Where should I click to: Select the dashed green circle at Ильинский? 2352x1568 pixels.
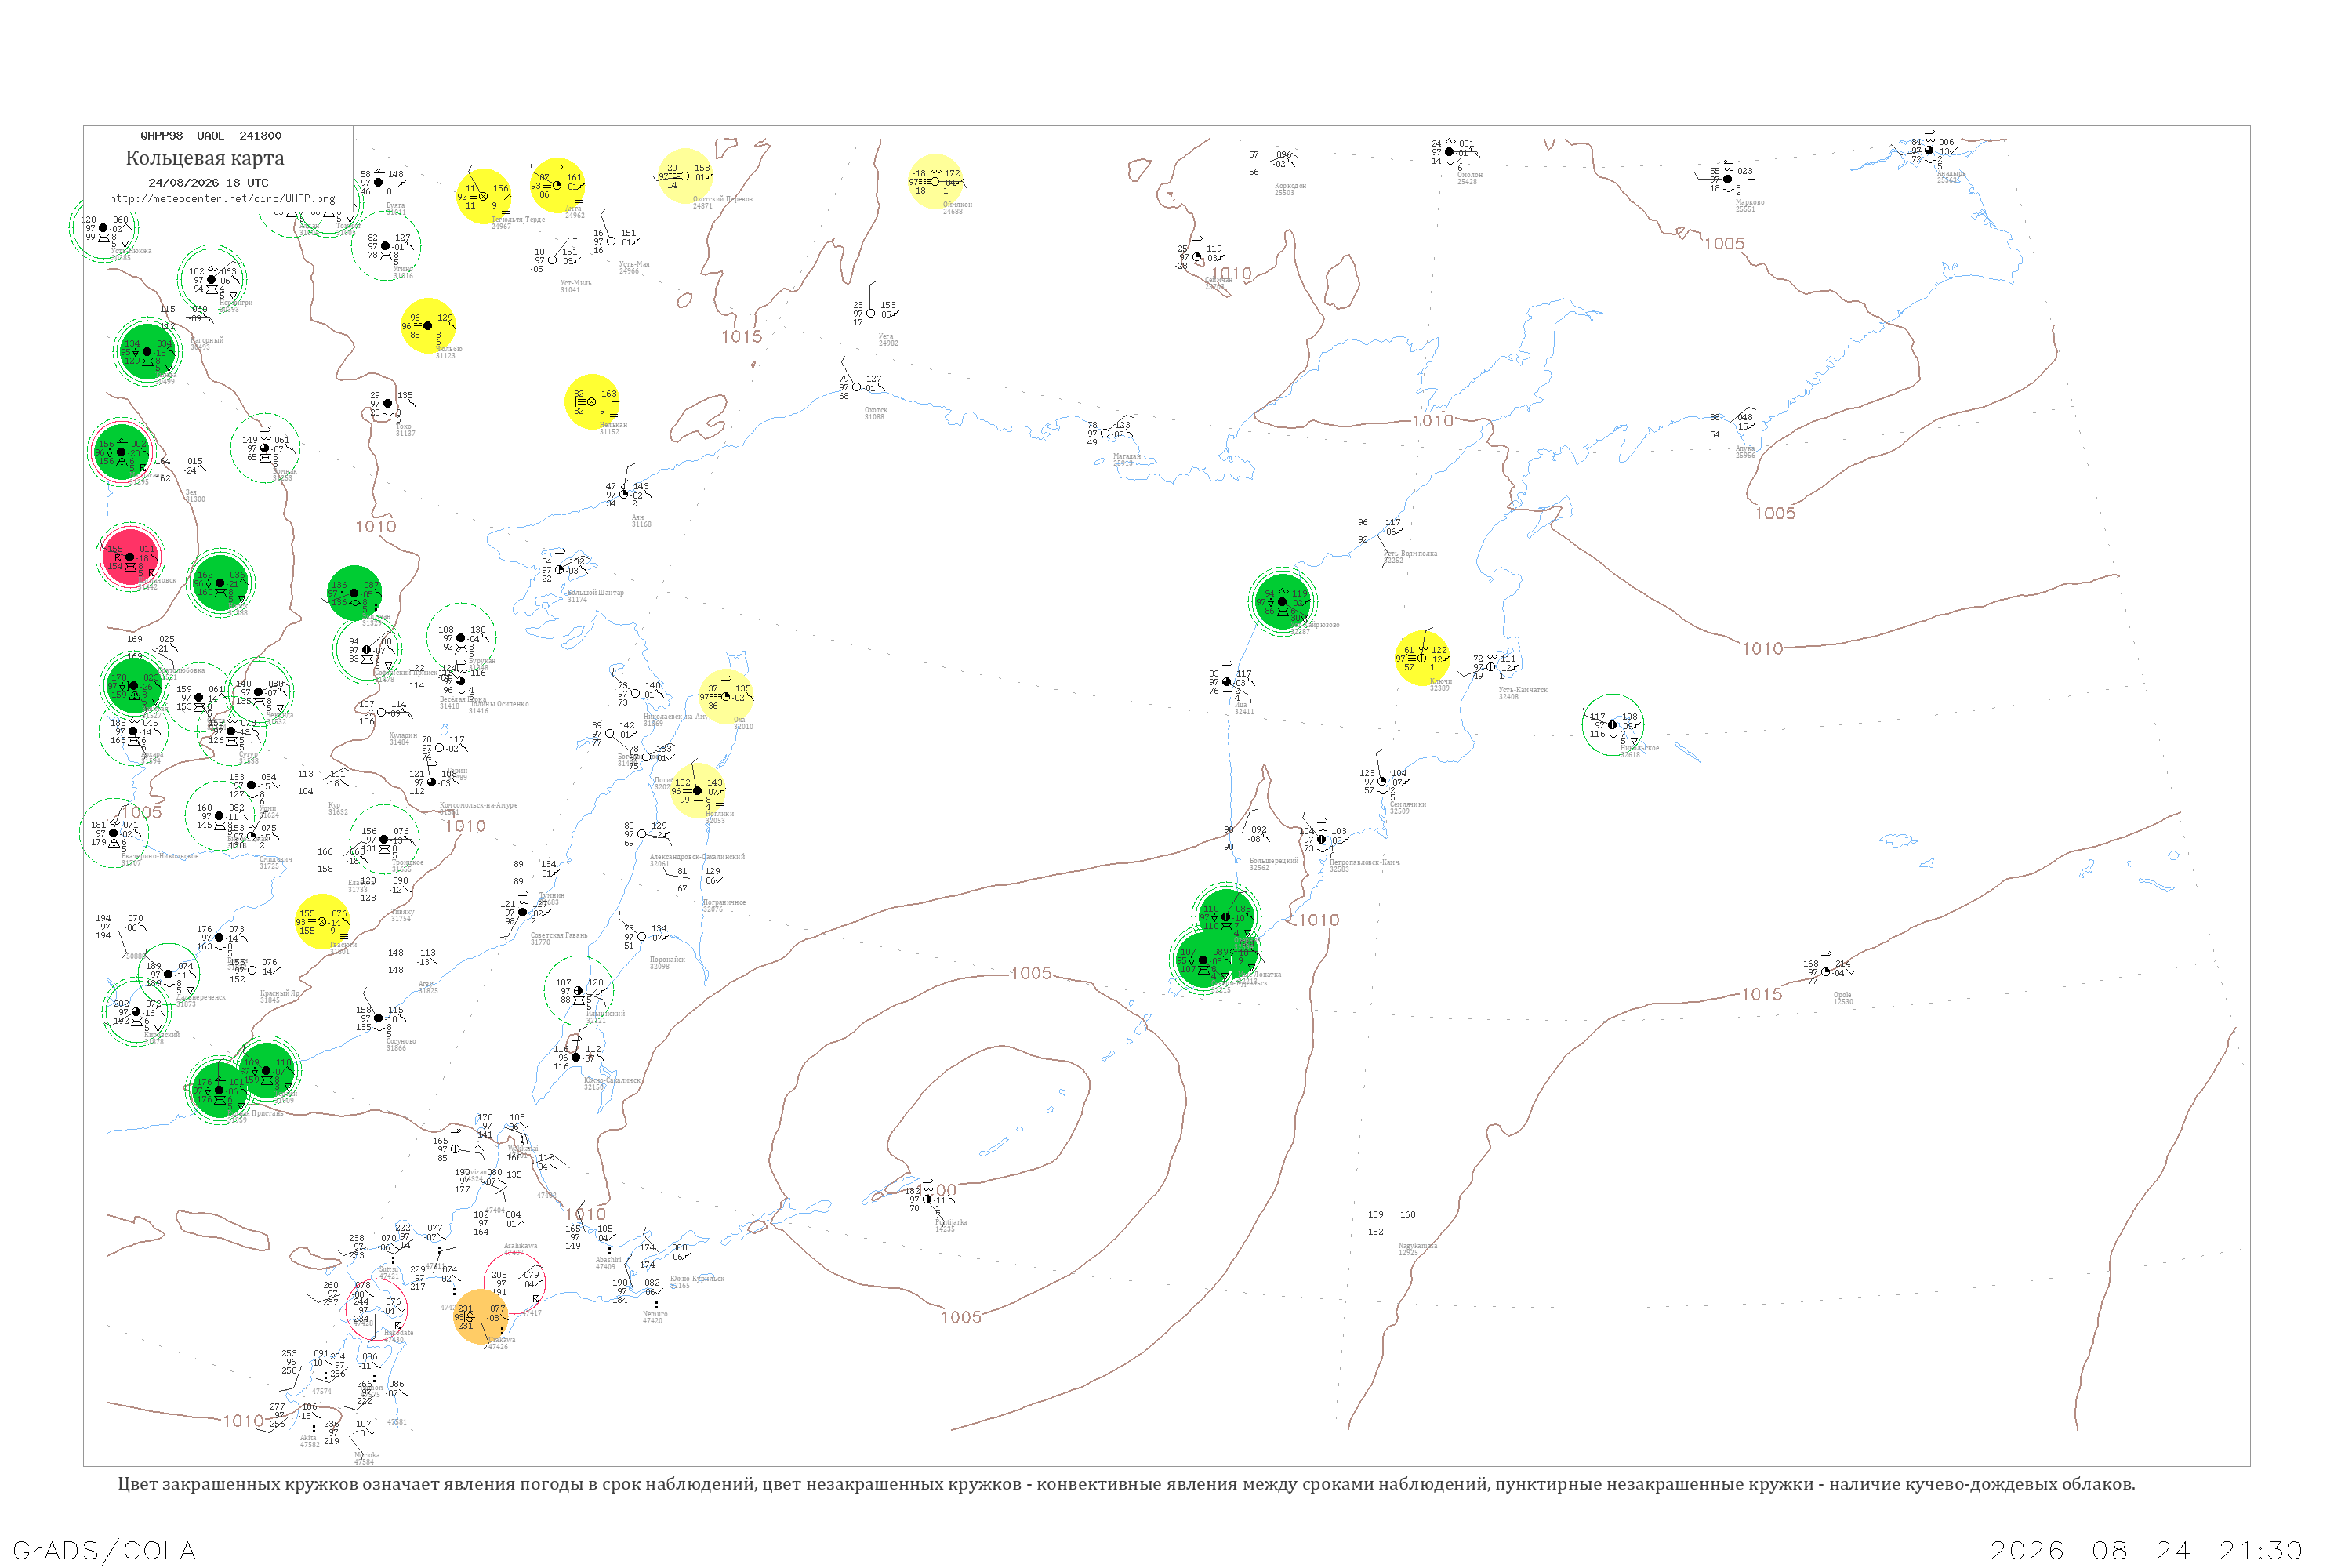click(579, 991)
